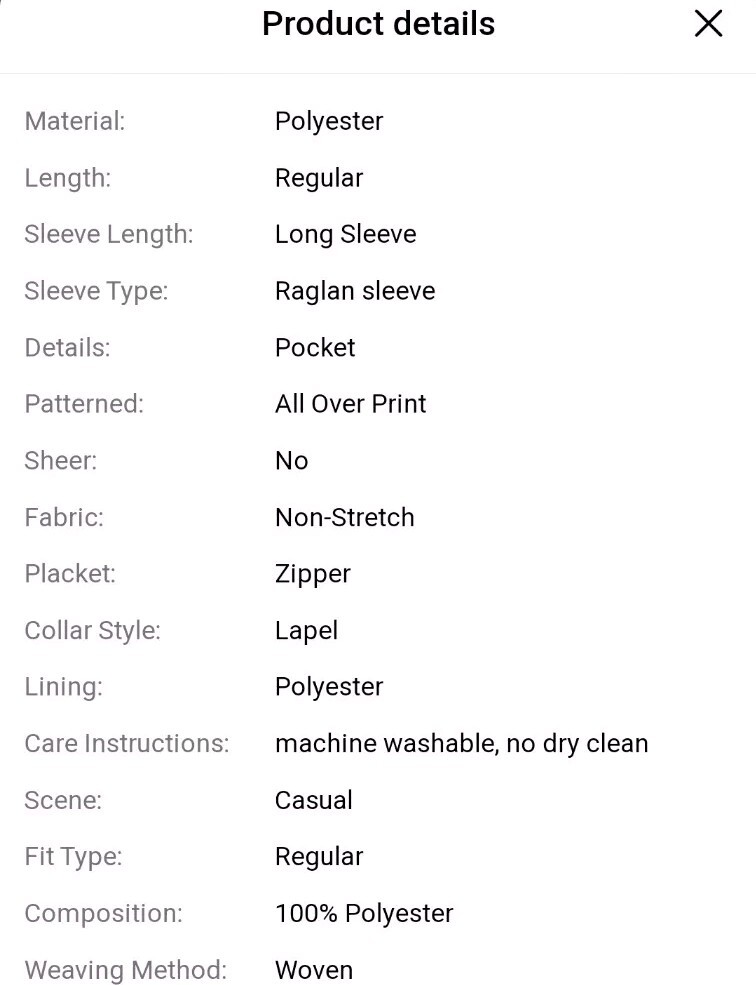Close the Product details panel

pos(708,24)
